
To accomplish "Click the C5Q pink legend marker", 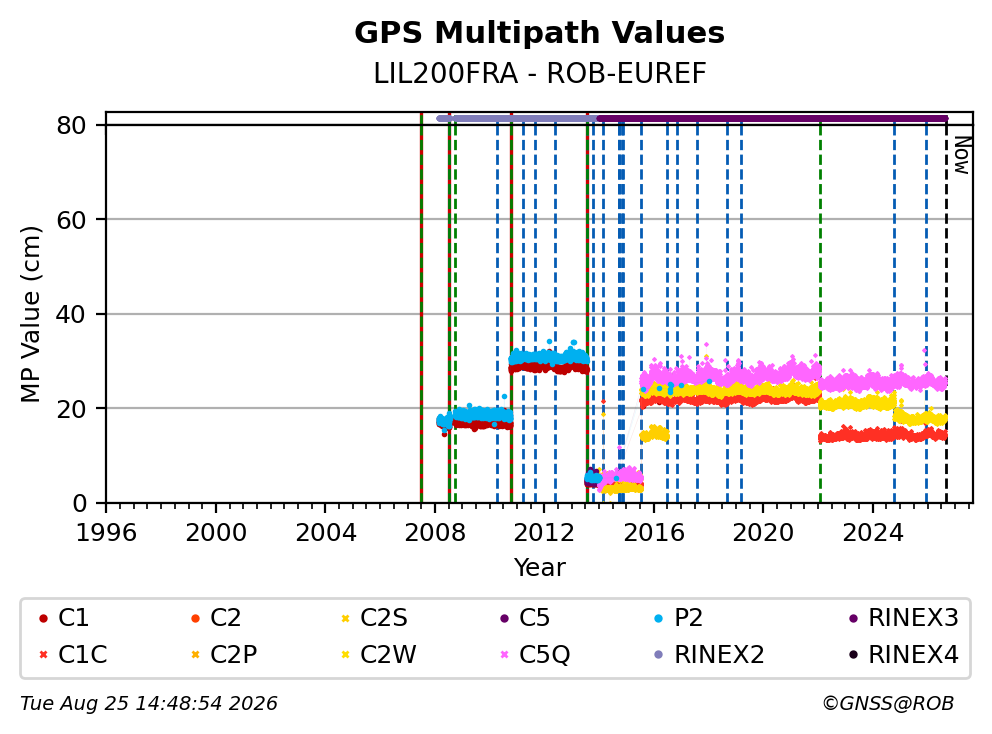I will (x=504, y=655).
